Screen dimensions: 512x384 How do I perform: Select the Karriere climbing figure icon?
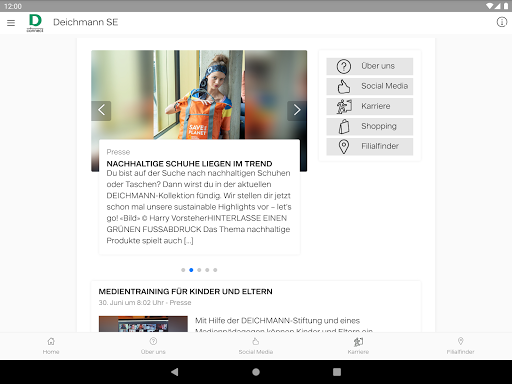pos(344,106)
